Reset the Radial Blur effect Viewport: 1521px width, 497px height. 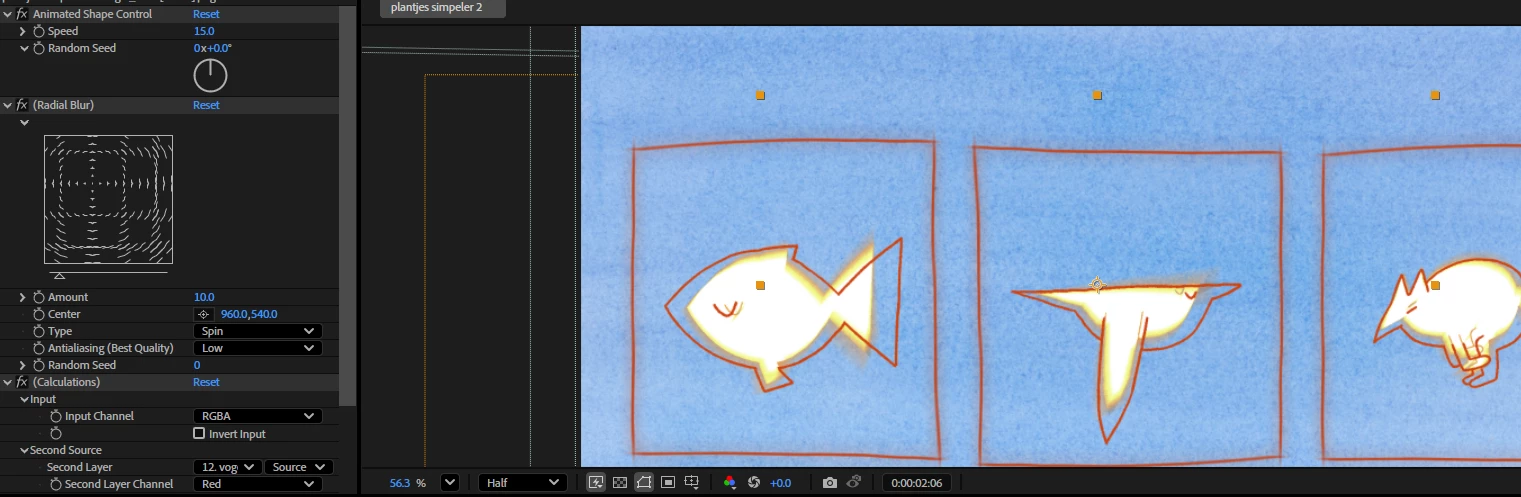coord(206,105)
